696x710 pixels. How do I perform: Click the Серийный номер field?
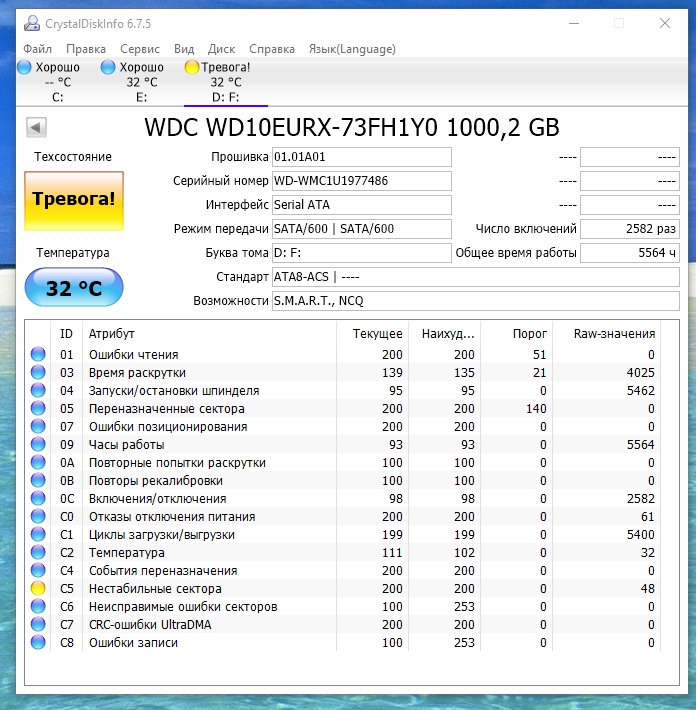(x=361, y=181)
